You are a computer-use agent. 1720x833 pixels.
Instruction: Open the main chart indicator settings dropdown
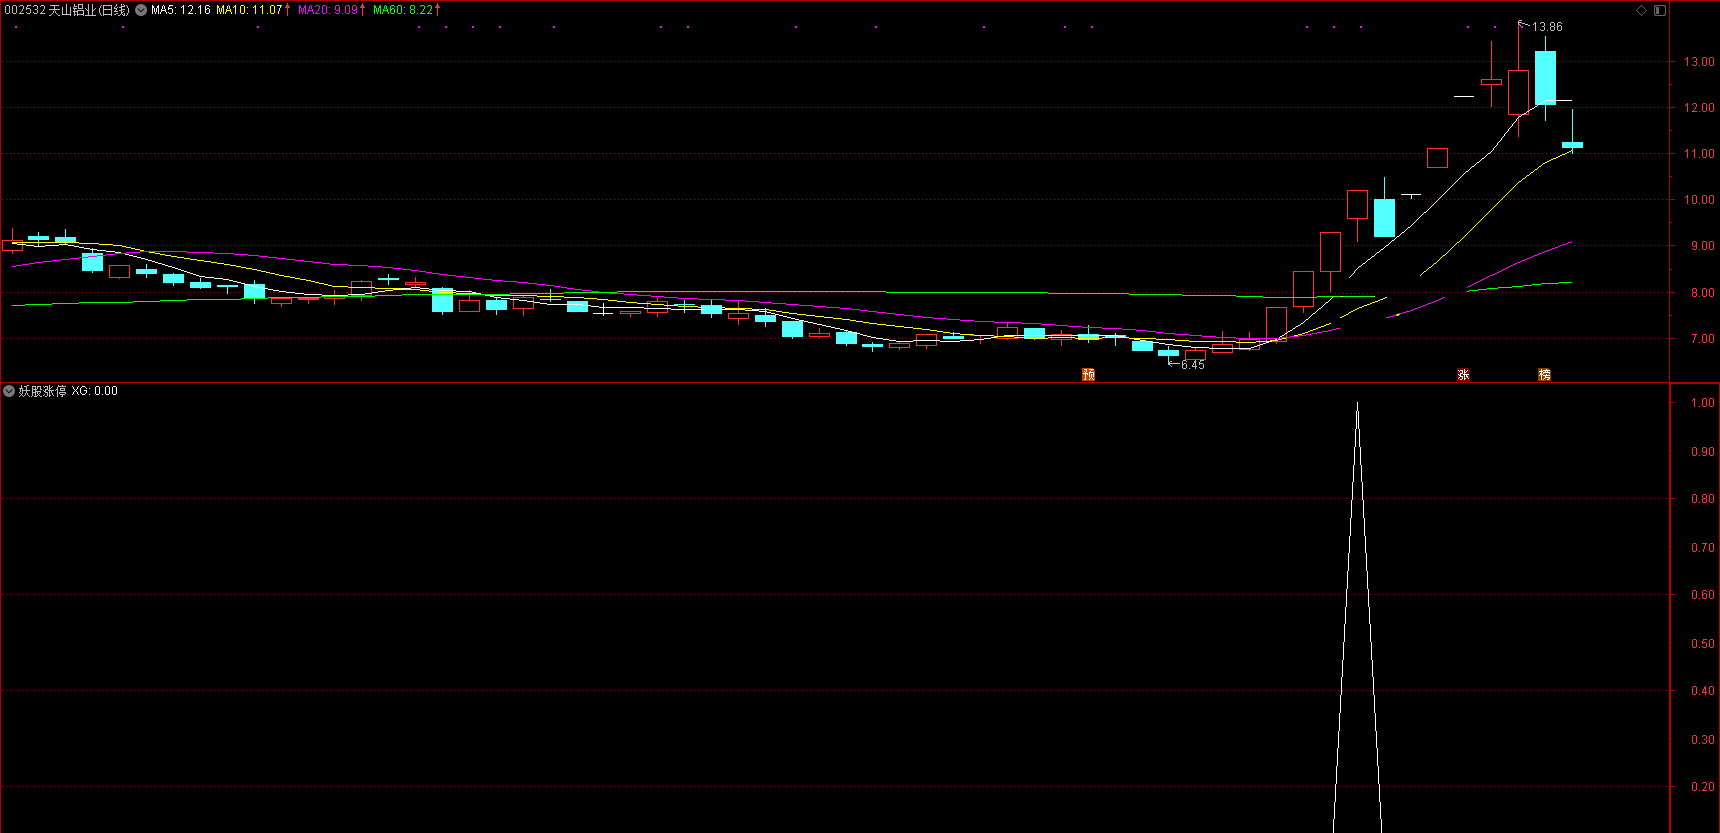pos(141,10)
